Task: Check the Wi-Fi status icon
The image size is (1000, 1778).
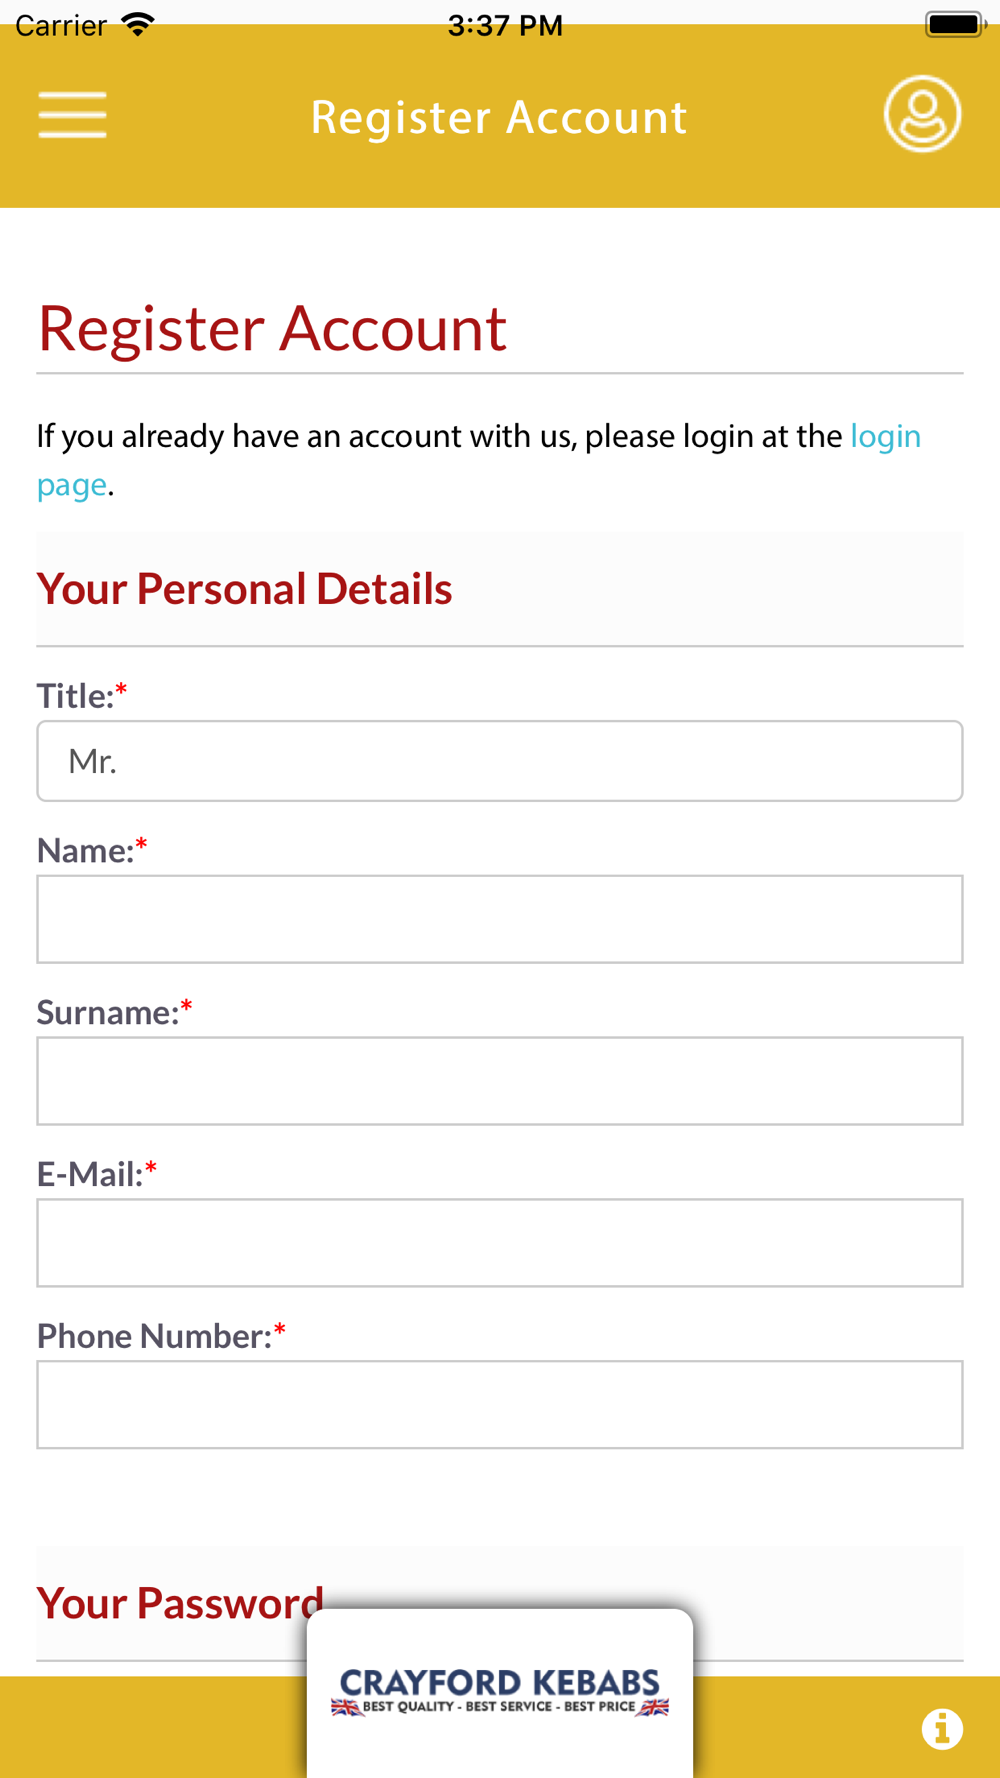Action: (138, 25)
